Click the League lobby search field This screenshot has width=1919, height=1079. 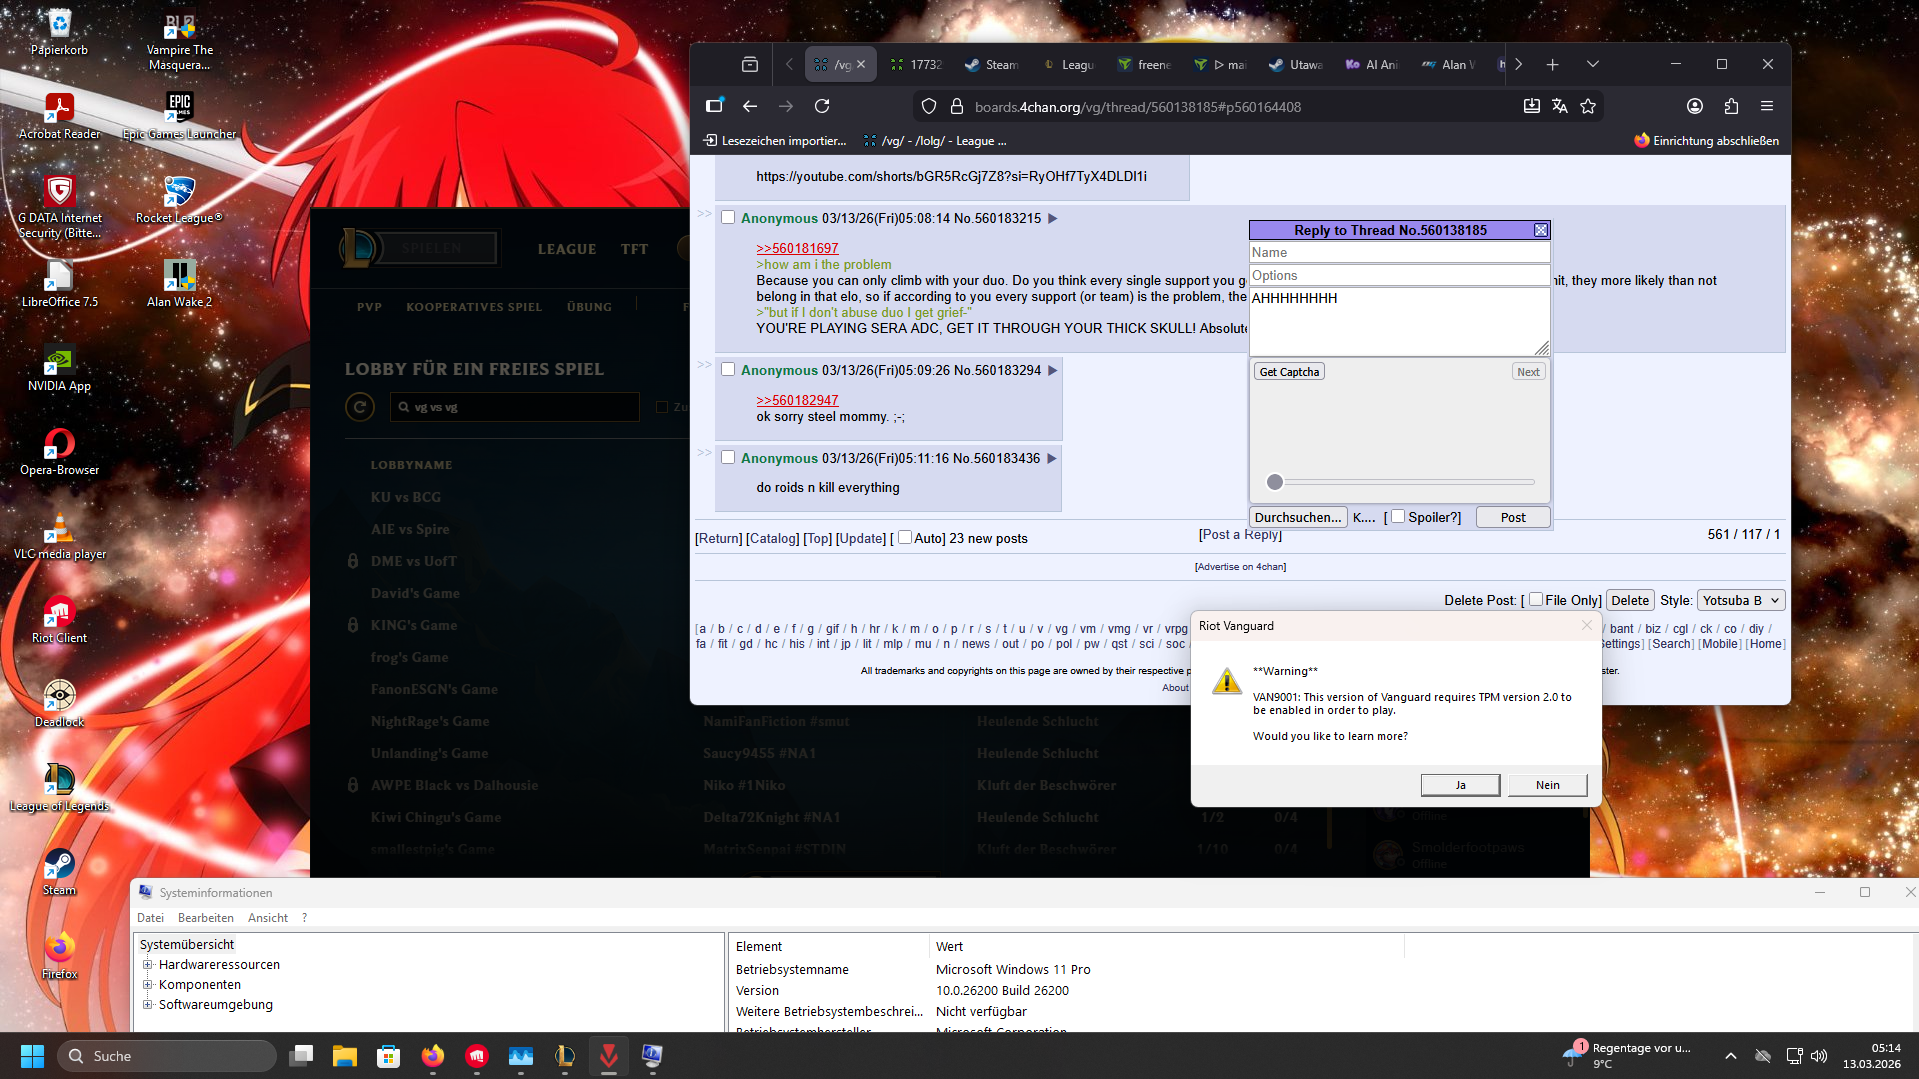click(514, 407)
